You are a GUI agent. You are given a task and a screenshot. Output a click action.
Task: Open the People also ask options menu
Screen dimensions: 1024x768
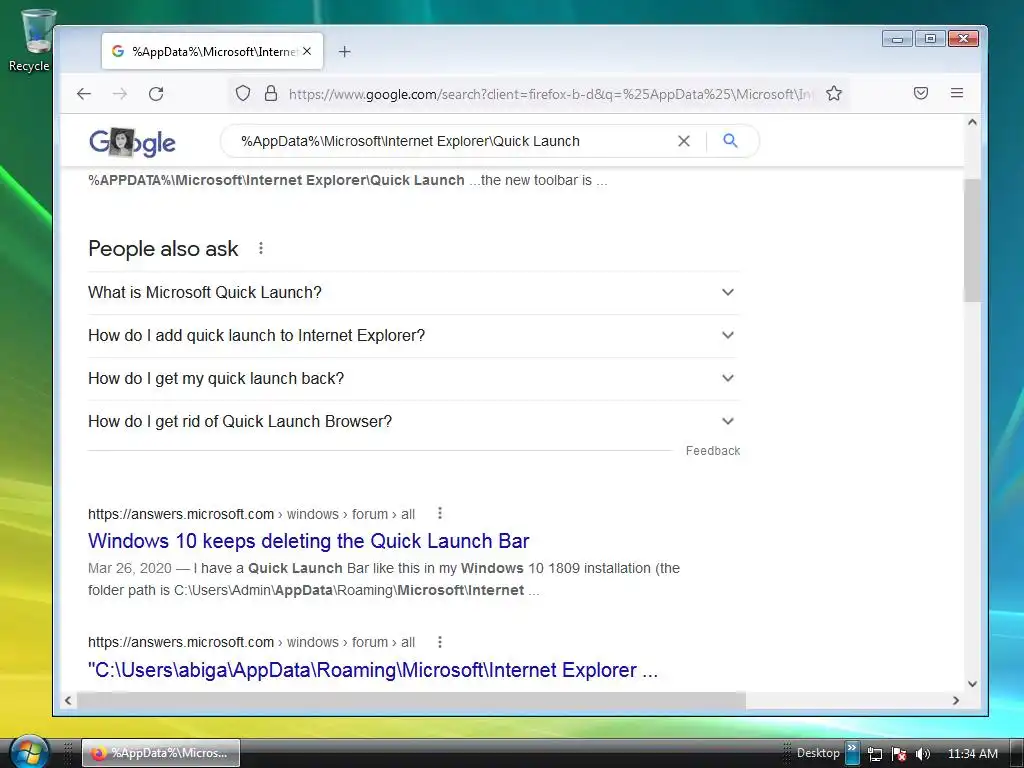point(261,248)
